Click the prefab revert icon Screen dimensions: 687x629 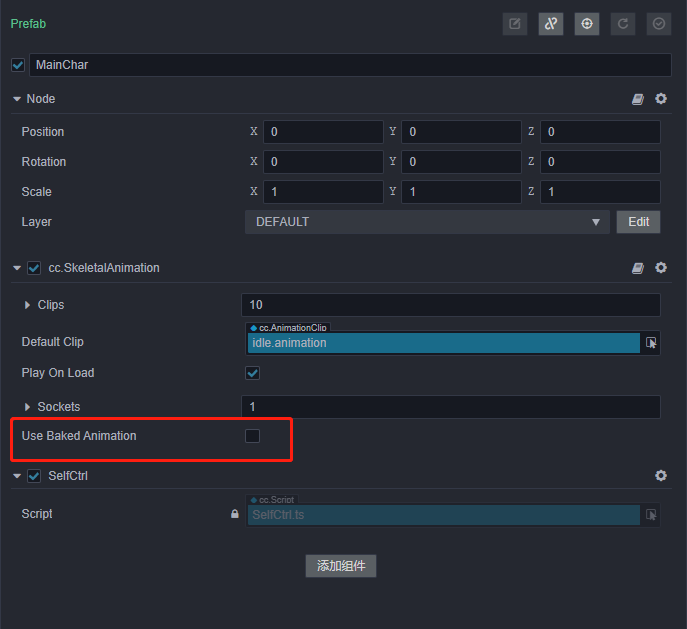pos(623,24)
